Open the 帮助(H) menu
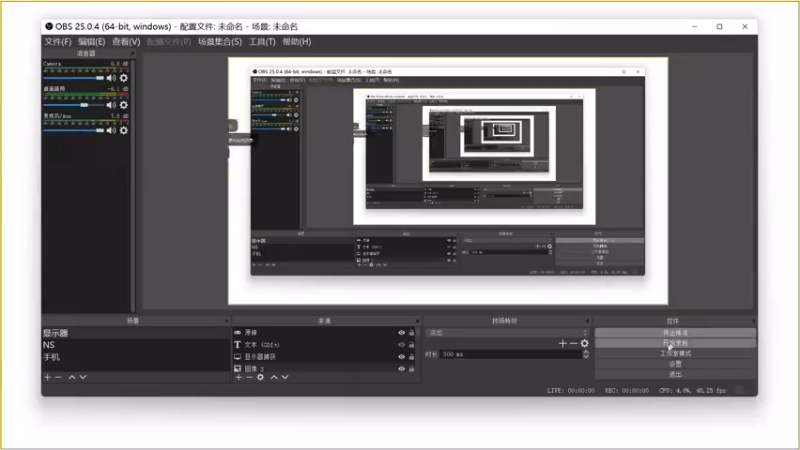This screenshot has width=800, height=450. point(296,42)
